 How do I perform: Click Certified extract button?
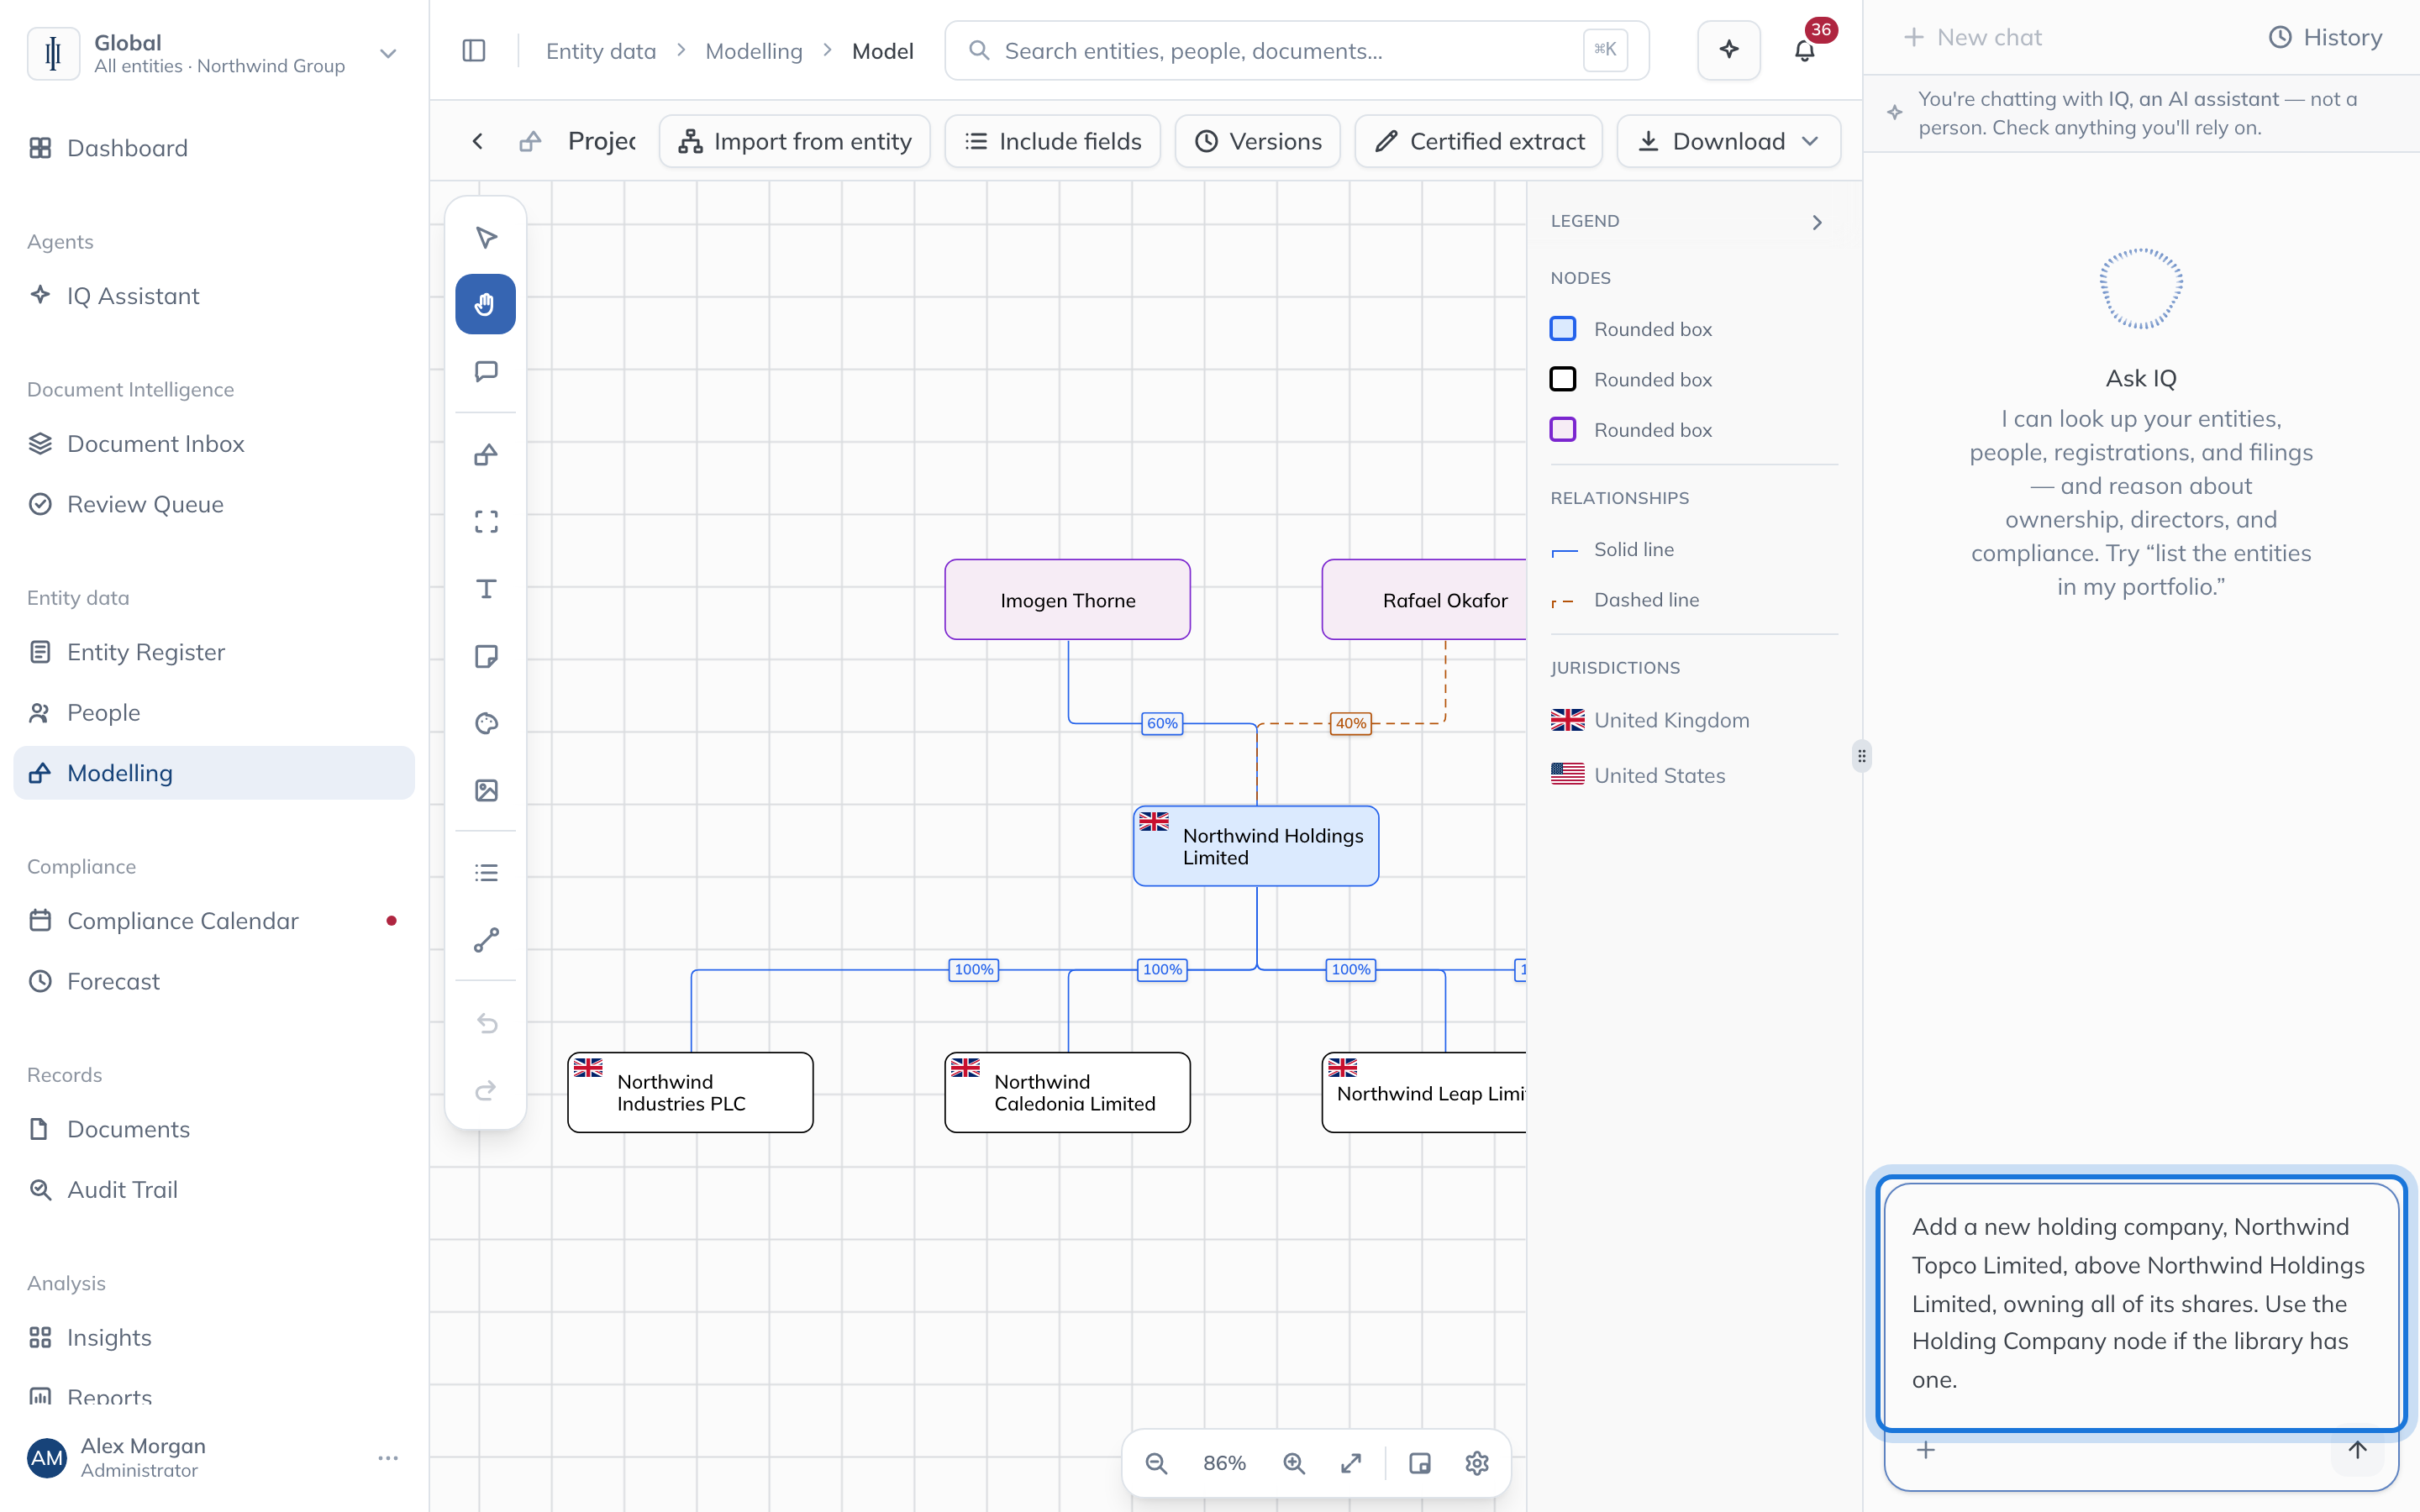point(1478,141)
